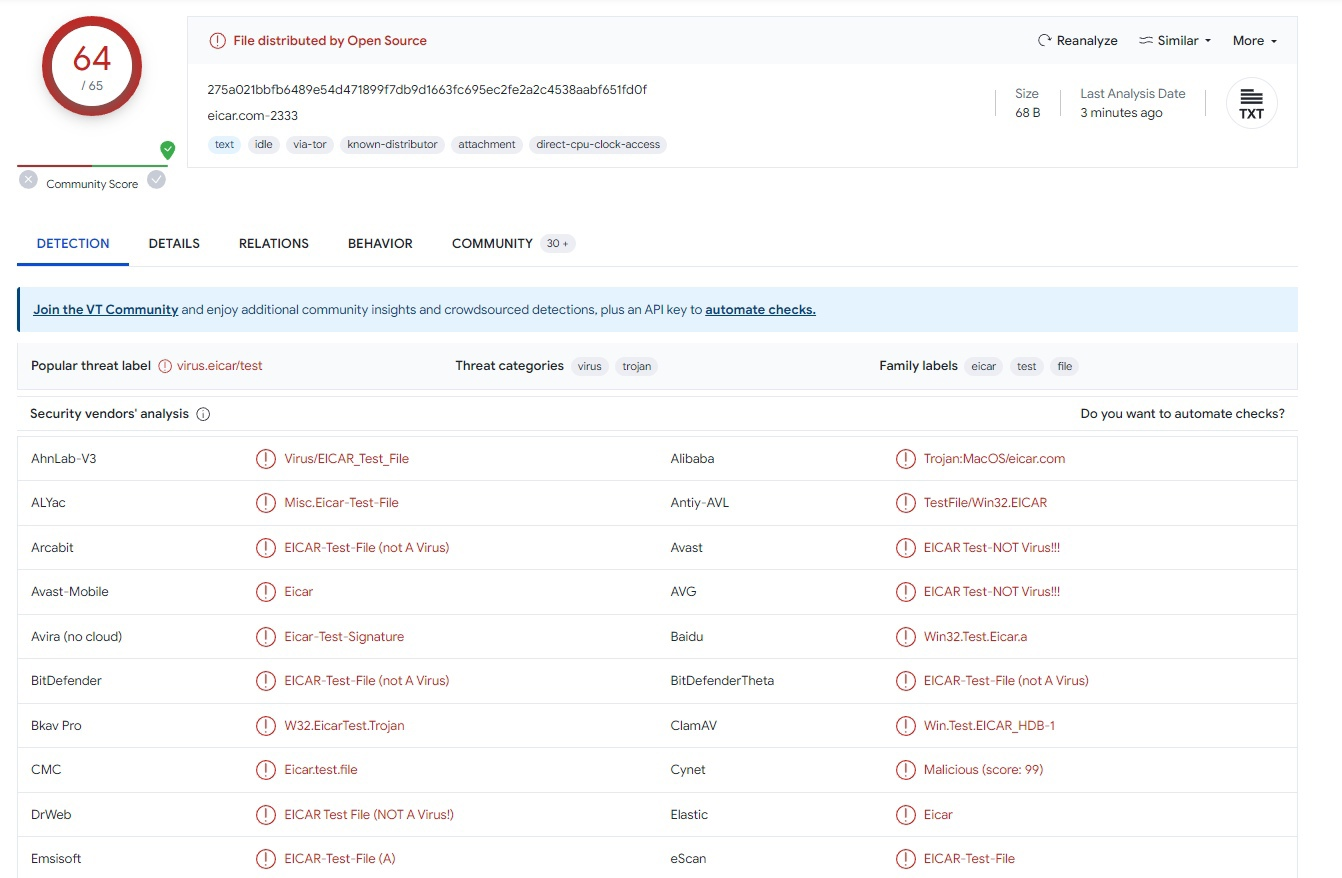Open the Similar dropdown menu
Viewport: 1342px width, 878px height.
(x=1175, y=41)
